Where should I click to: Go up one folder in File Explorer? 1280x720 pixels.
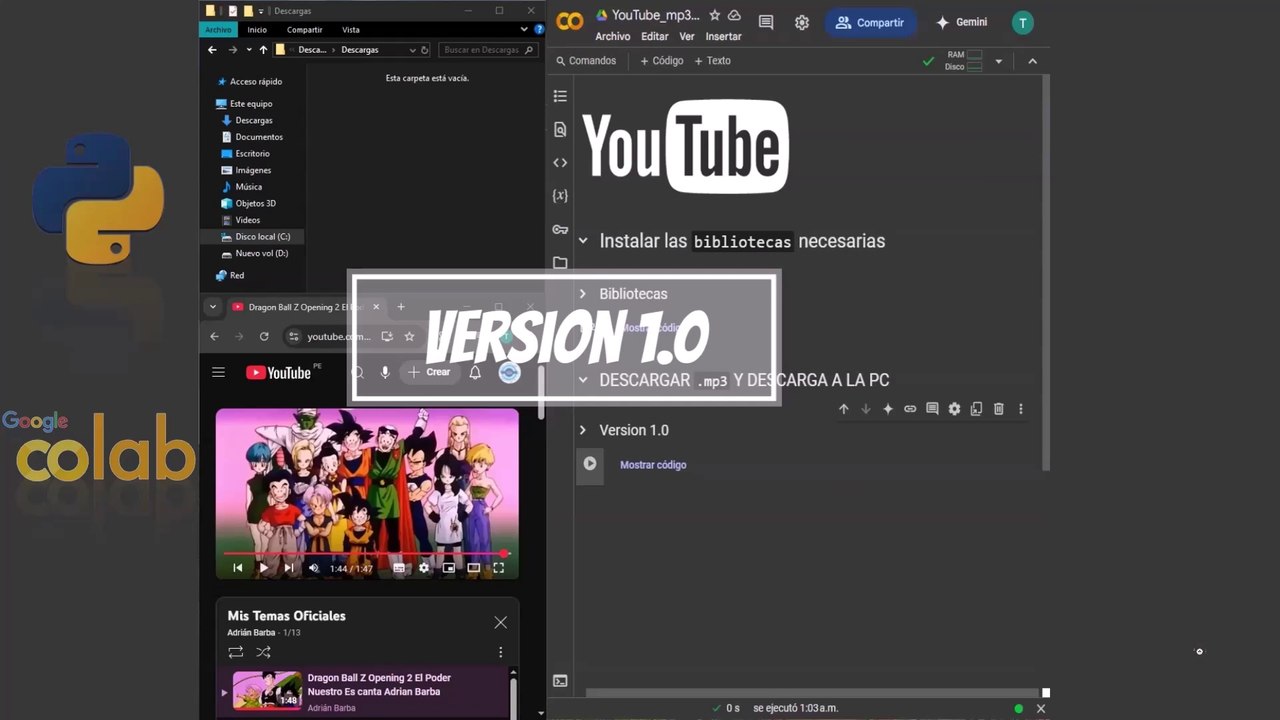coord(263,50)
